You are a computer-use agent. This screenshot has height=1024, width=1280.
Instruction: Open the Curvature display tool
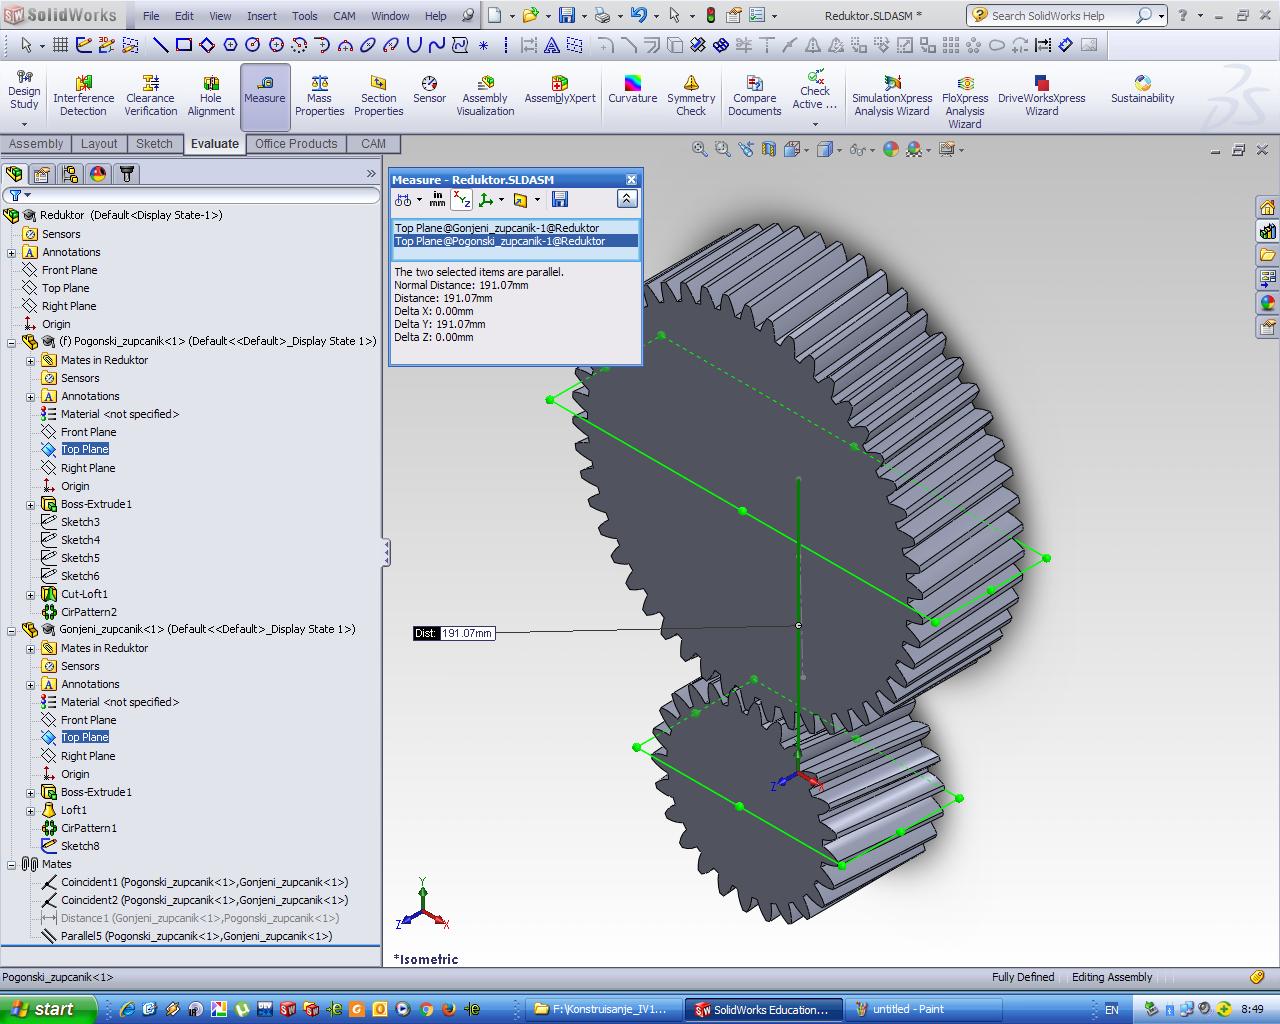[x=633, y=90]
